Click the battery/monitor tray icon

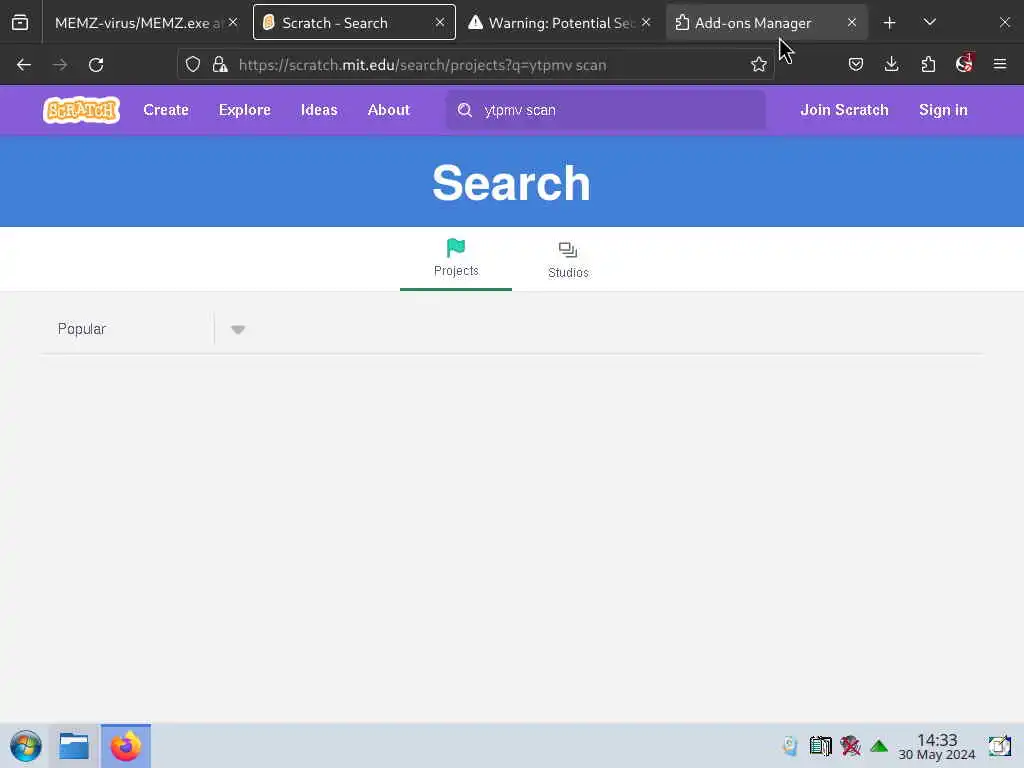tap(820, 746)
